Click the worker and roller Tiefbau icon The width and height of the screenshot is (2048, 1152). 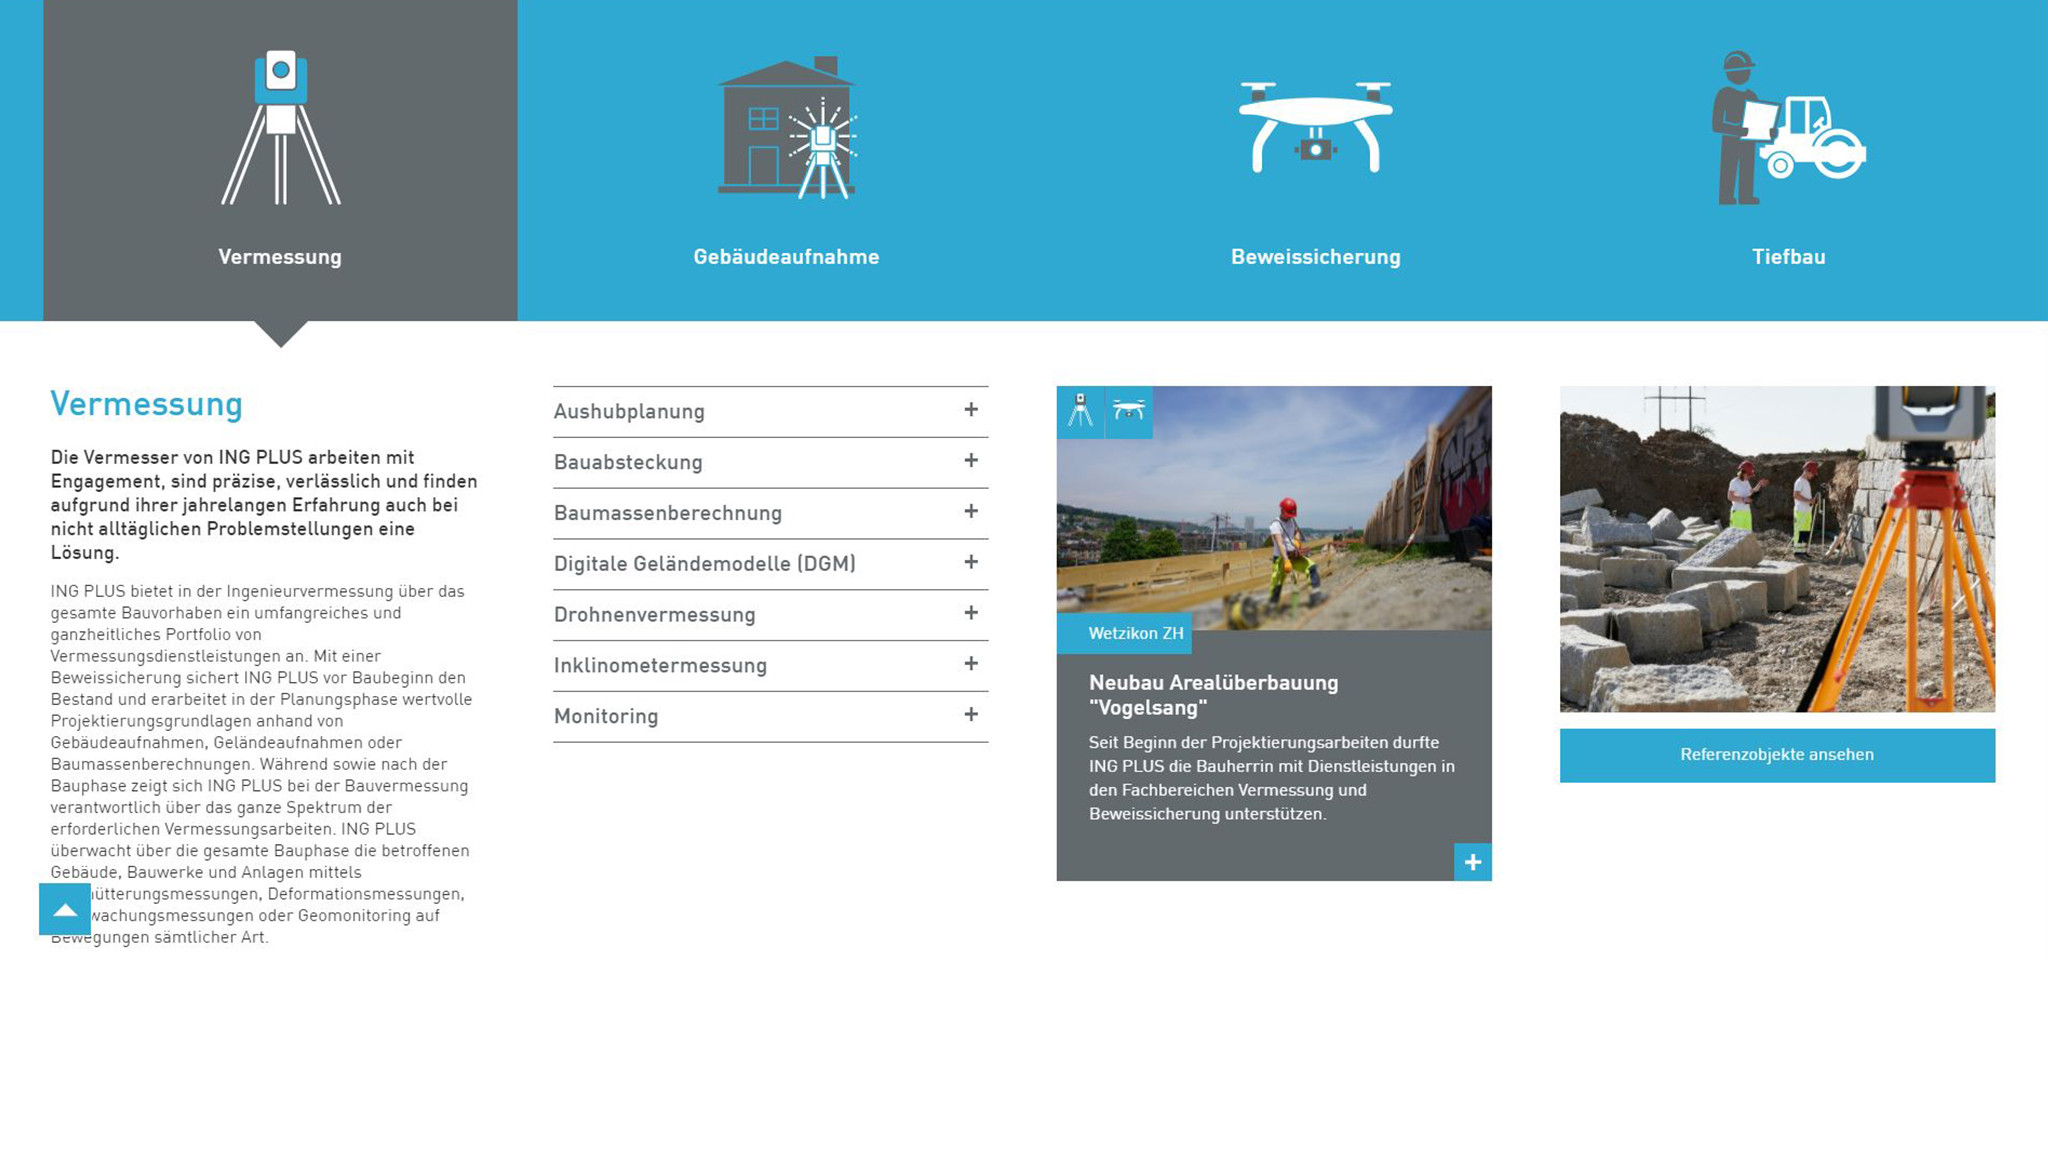click(x=1788, y=127)
